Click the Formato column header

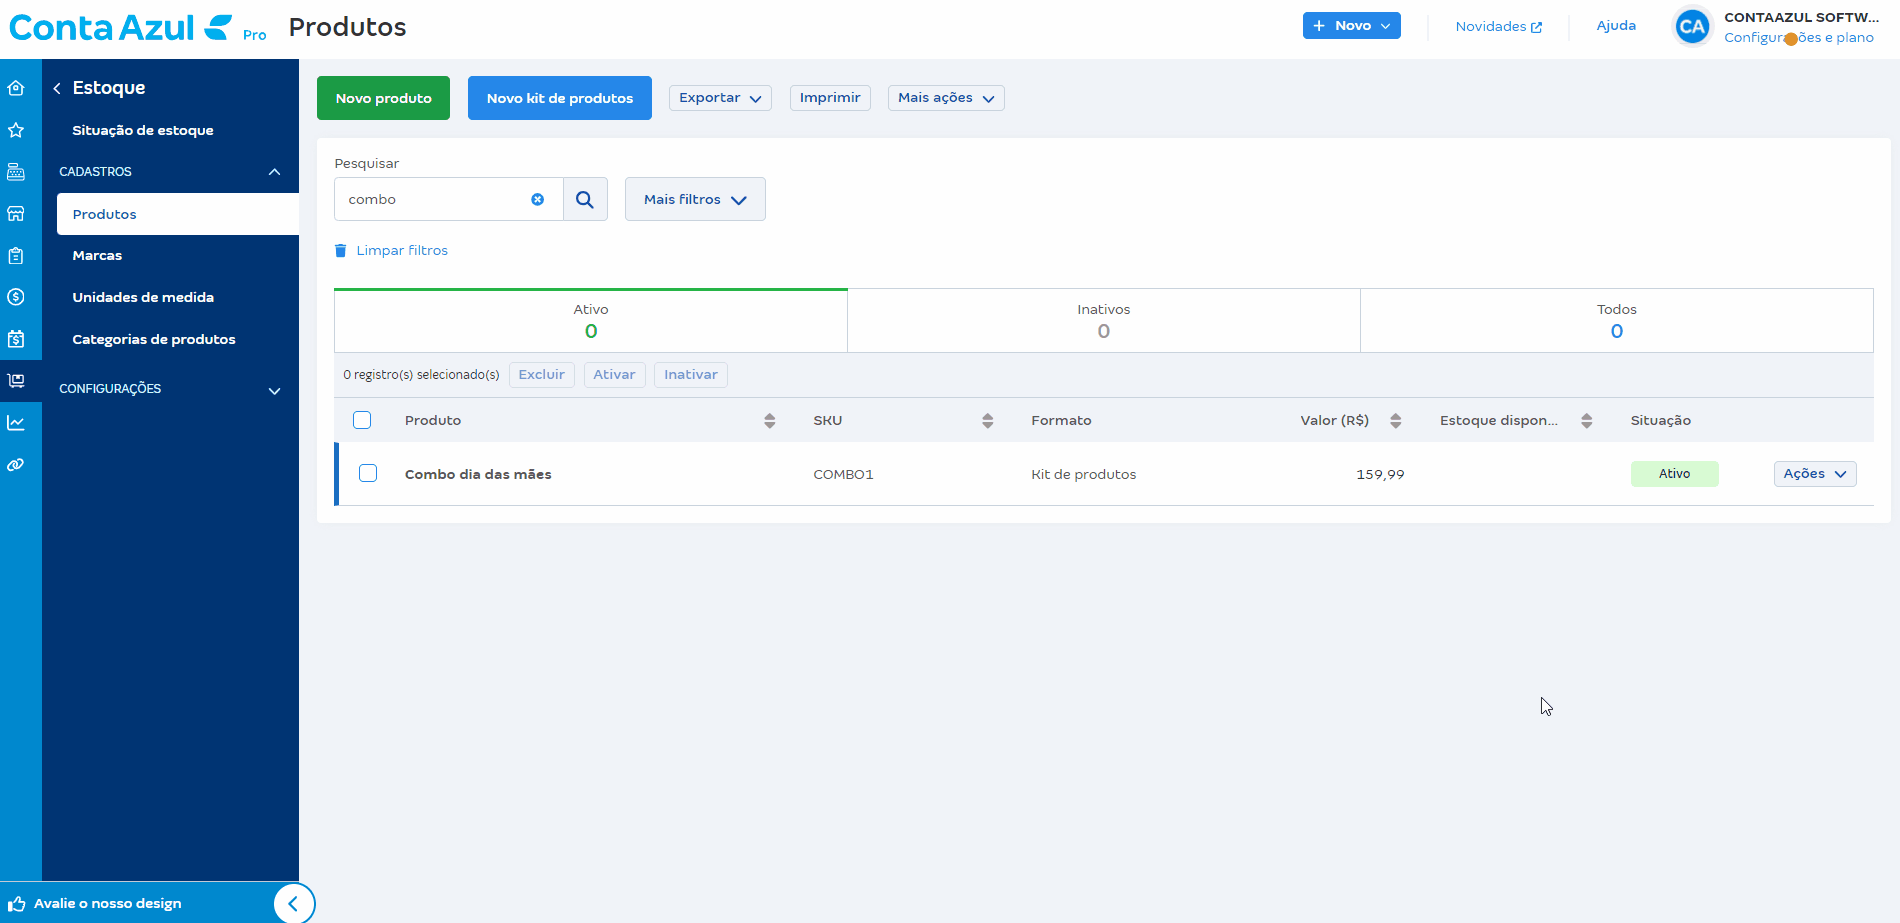[x=1061, y=421]
